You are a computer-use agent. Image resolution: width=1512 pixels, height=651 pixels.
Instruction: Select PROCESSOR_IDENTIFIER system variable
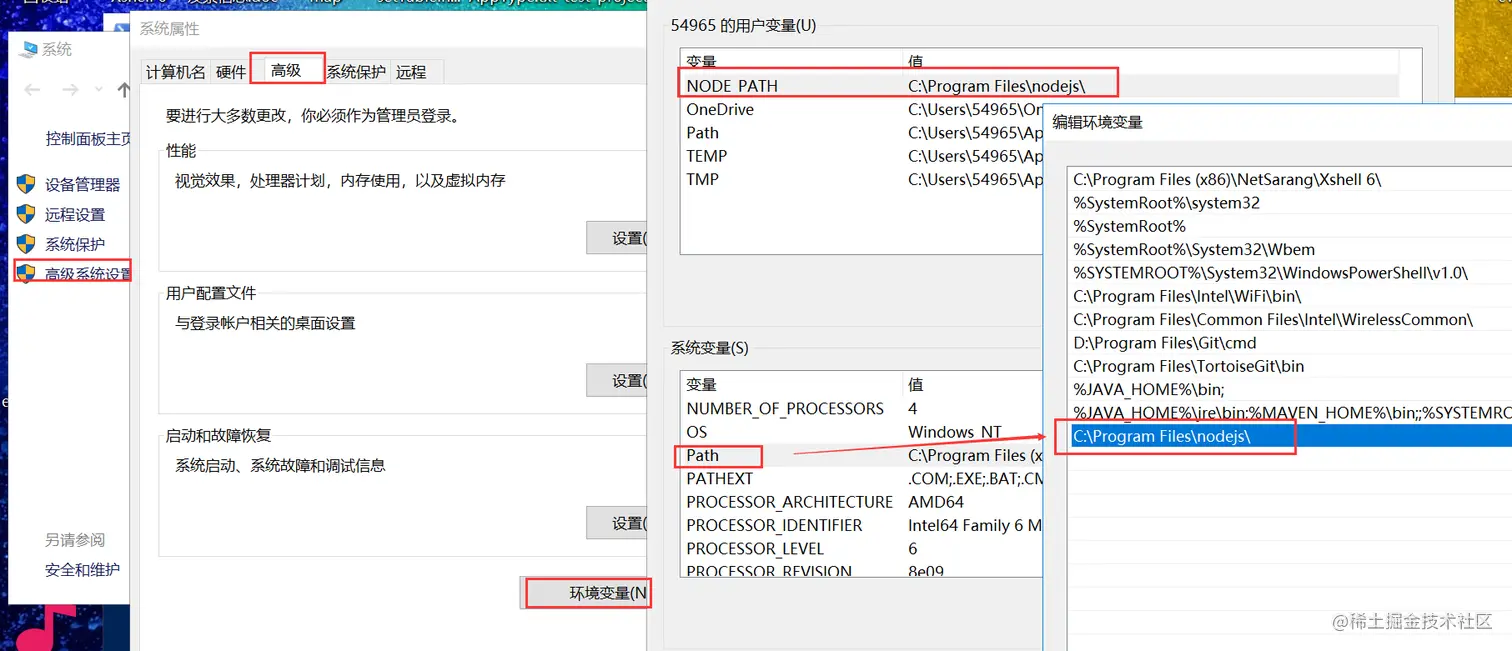coord(861,525)
